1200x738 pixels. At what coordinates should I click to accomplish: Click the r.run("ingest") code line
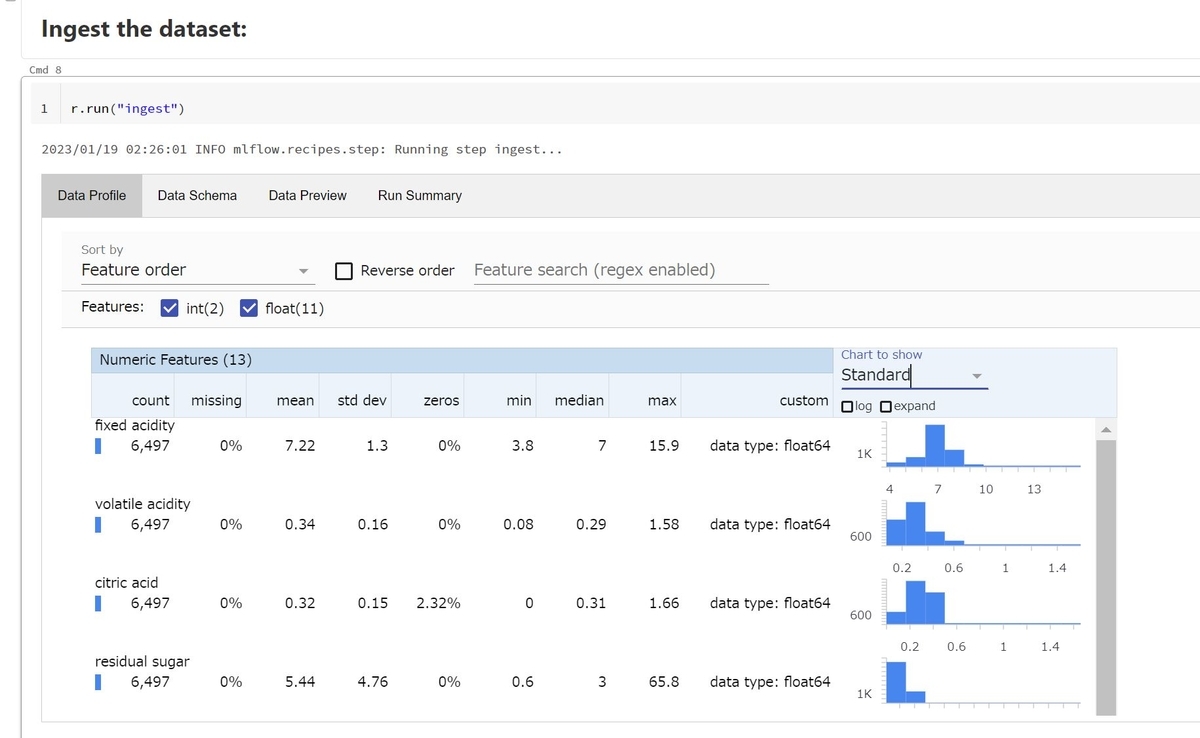pyautogui.click(x=128, y=108)
